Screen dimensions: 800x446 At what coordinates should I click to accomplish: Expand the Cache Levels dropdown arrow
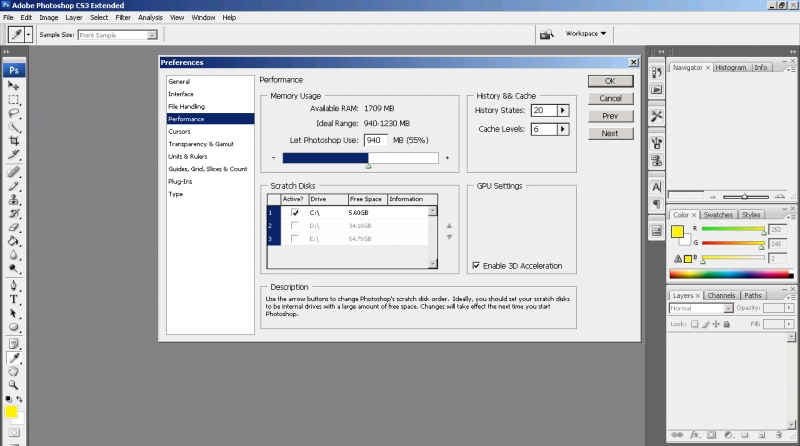[x=563, y=129]
